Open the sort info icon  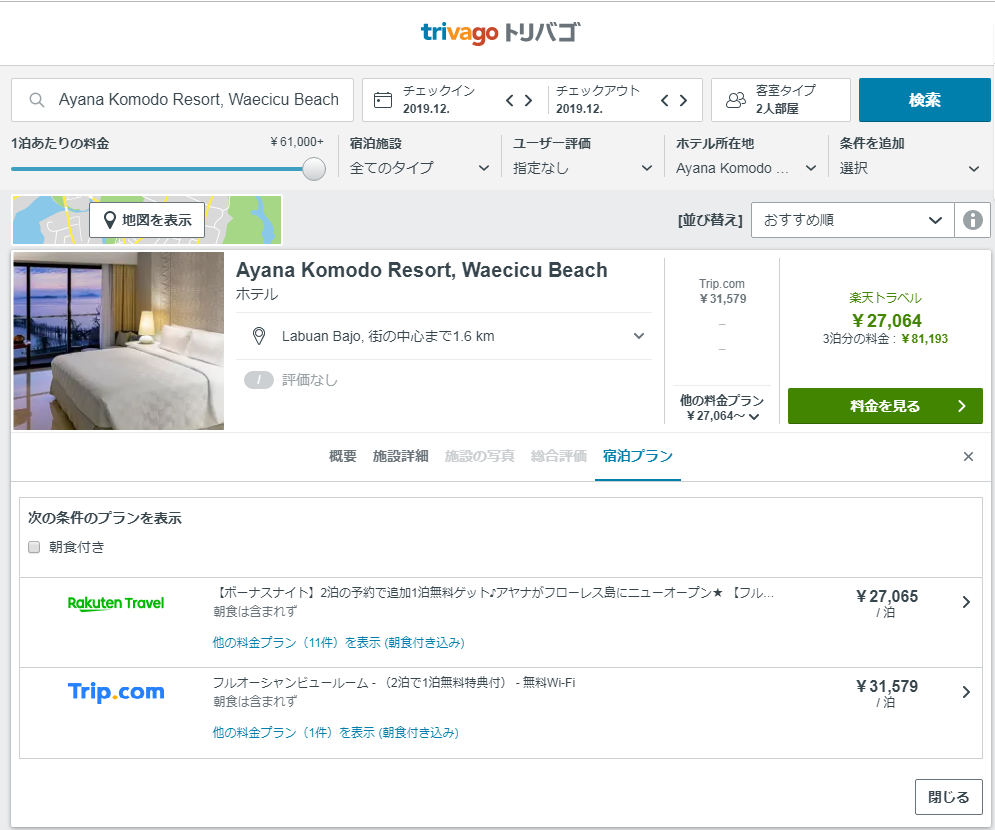point(972,220)
